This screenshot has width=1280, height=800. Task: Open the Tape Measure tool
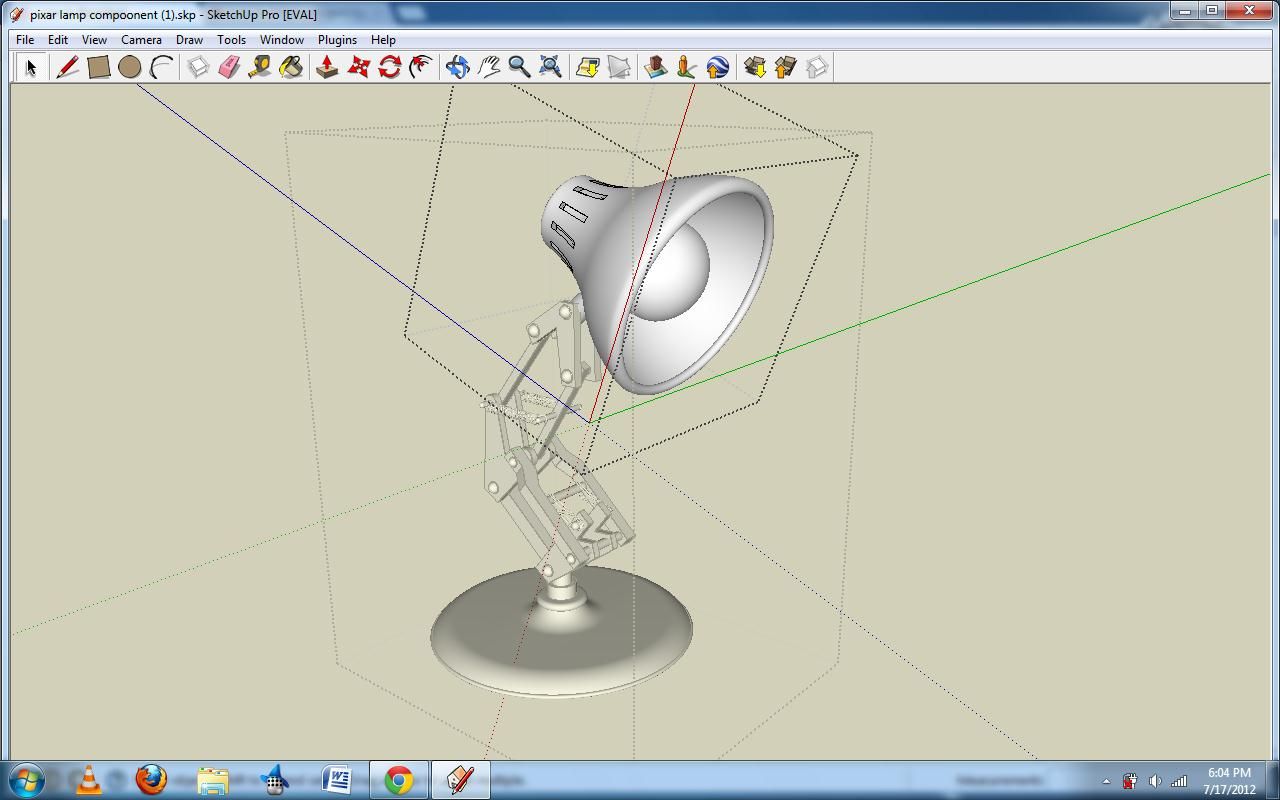[260, 66]
